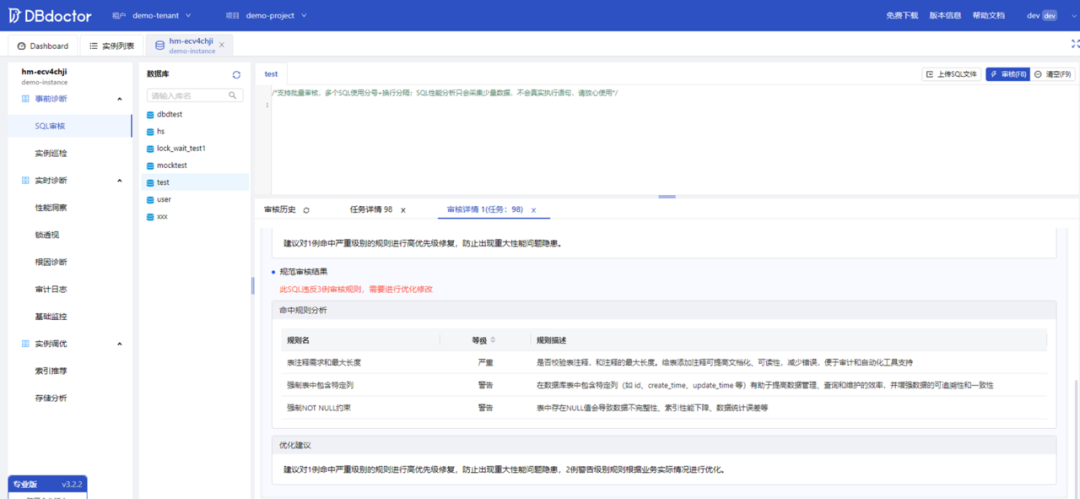Image resolution: width=1080 pixels, height=499 pixels.
Task: Open the 帮助文档 link
Action: click(x=988, y=15)
